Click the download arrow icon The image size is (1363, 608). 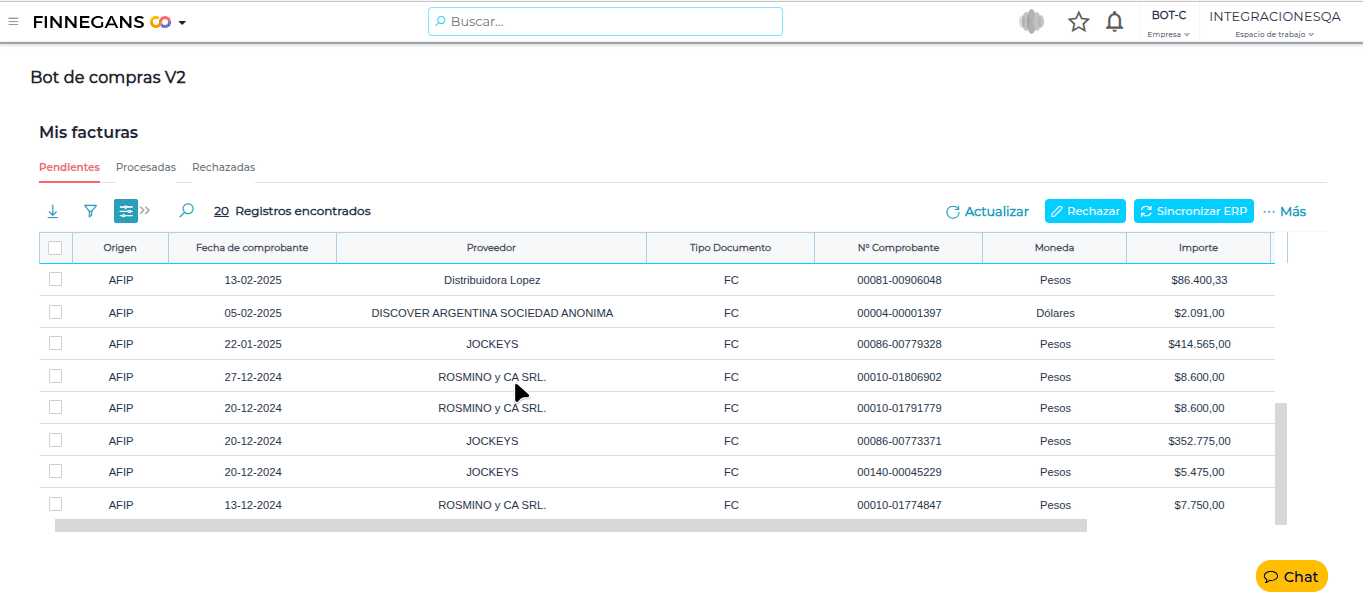[x=53, y=211]
